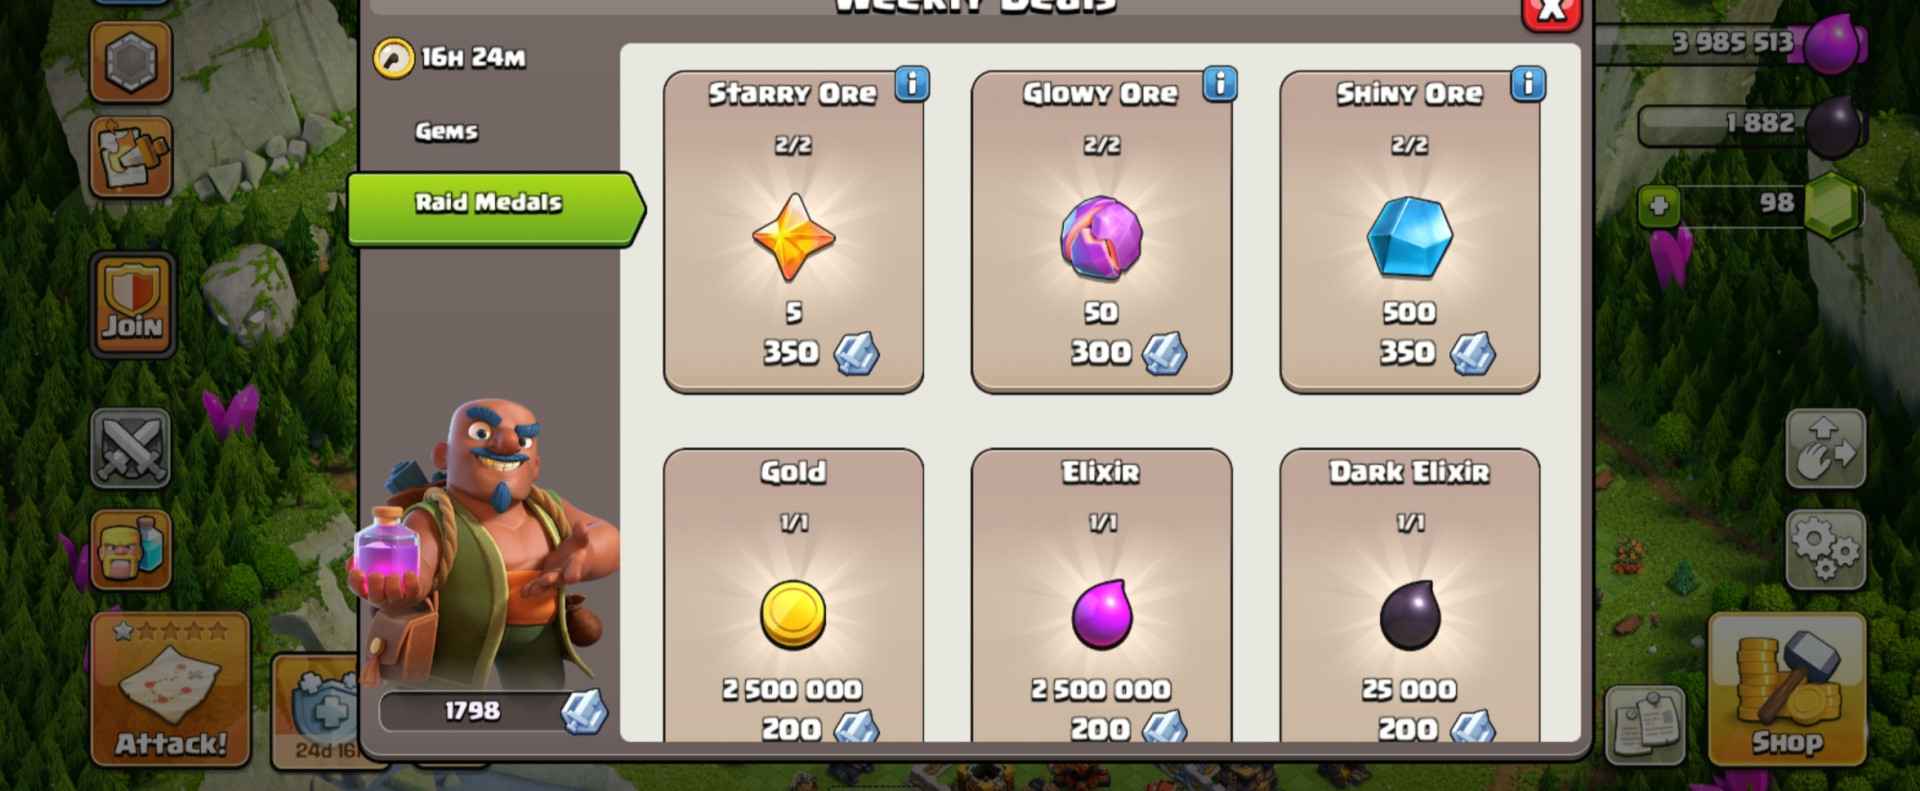Purchase Glowy Ore for 300 medals
This screenshot has width=1920, height=791.
1101,232
